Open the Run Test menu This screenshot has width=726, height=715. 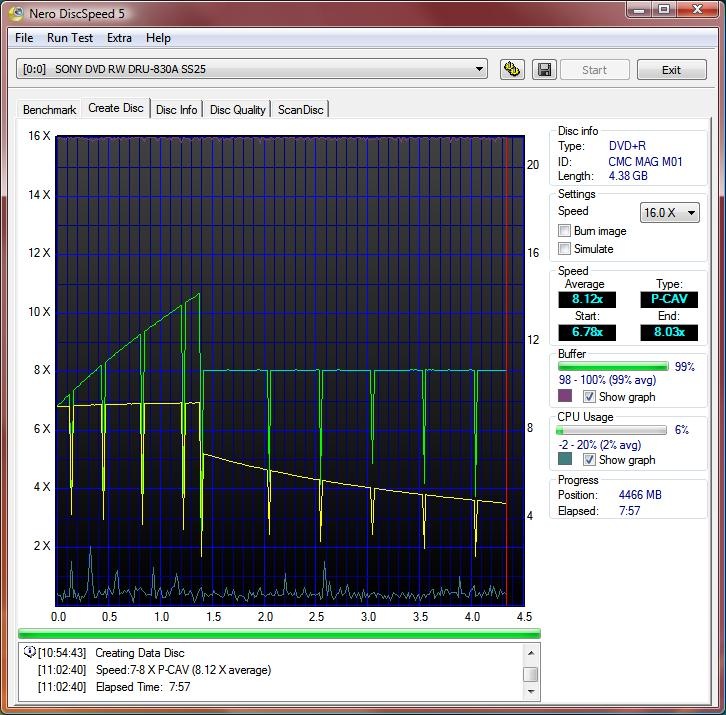tap(70, 38)
